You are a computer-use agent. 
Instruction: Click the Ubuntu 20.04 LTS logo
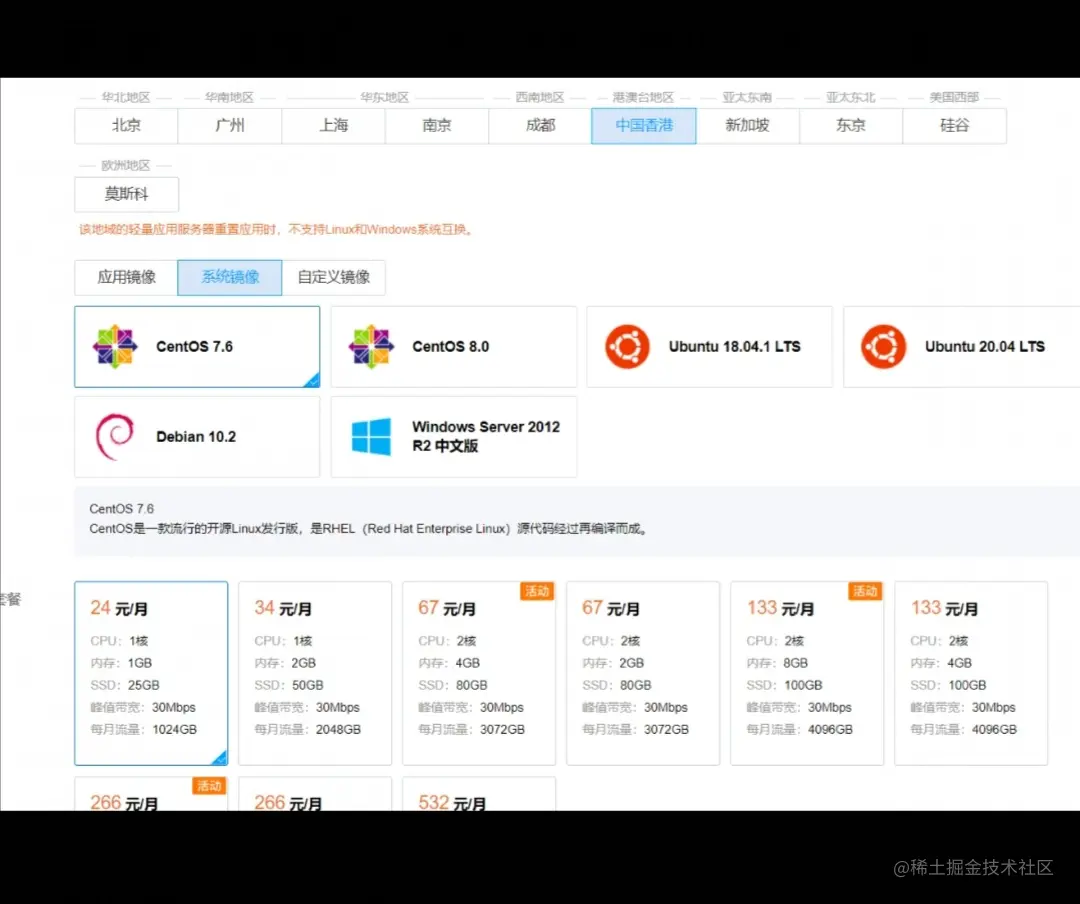point(883,347)
